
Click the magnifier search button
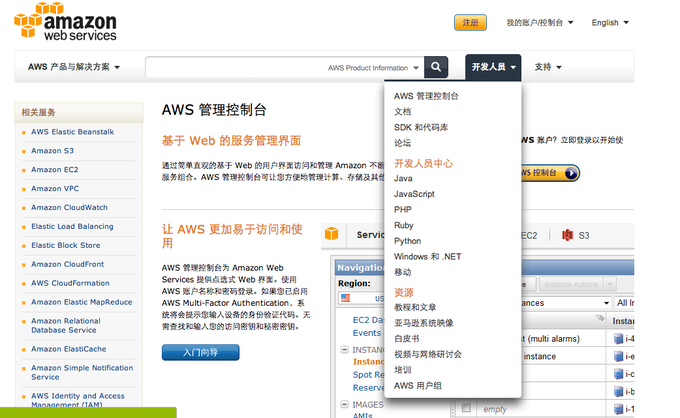[x=436, y=67]
